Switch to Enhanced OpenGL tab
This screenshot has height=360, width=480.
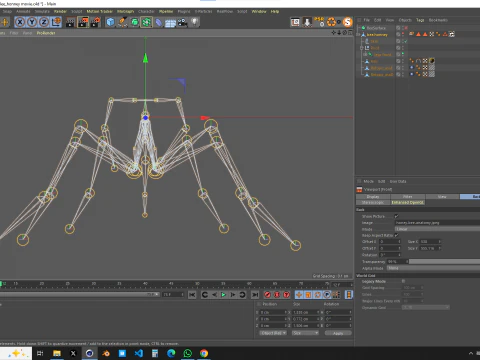(x=408, y=202)
